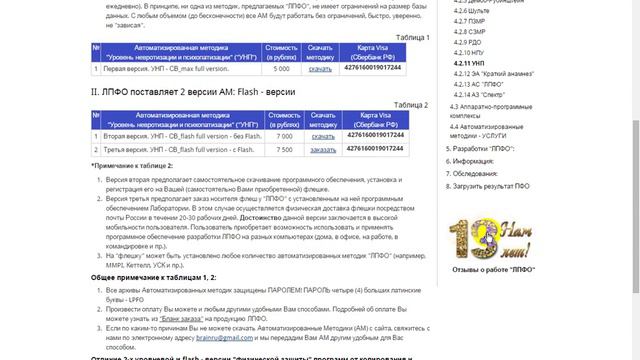The height and width of the screenshot is (360, 640).
Task: Click price cell 7 500 in Table 2
Action: click(x=284, y=150)
